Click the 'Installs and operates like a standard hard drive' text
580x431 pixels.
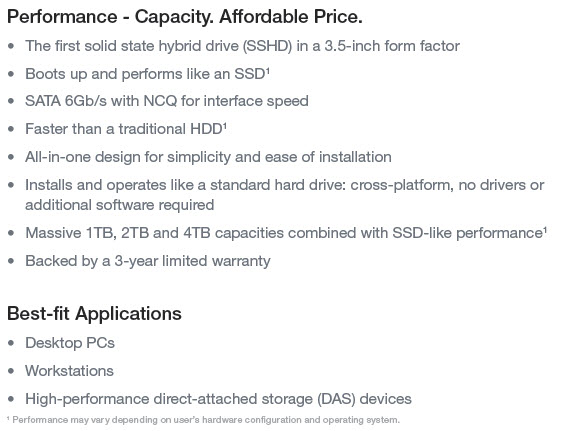click(x=284, y=185)
